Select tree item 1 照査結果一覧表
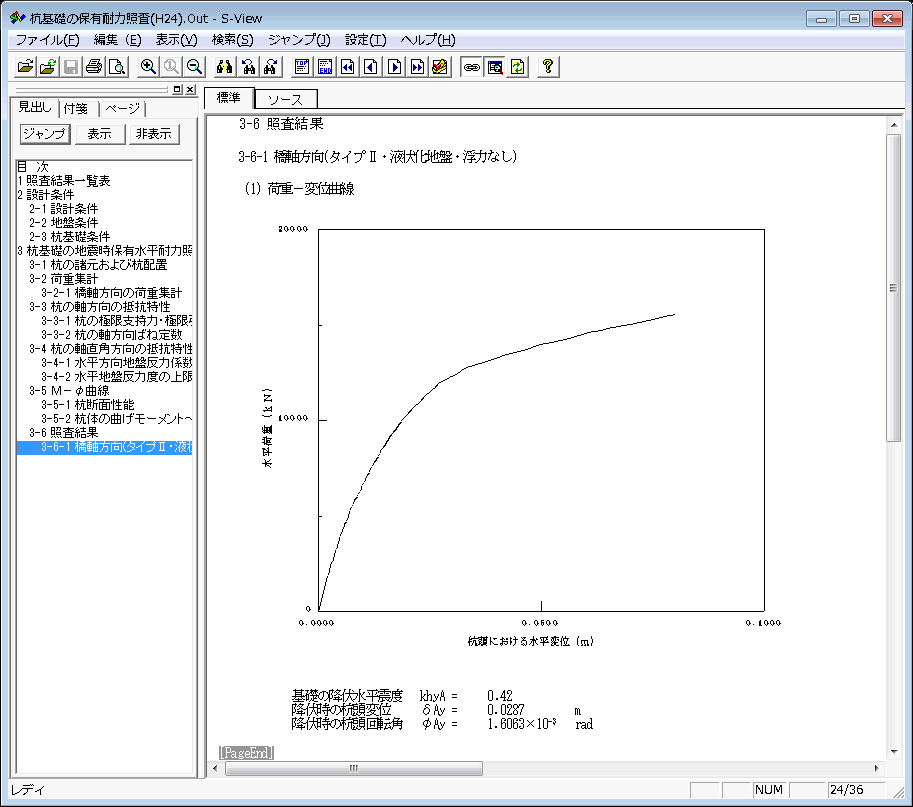Image resolution: width=913 pixels, height=807 pixels. tap(64, 181)
